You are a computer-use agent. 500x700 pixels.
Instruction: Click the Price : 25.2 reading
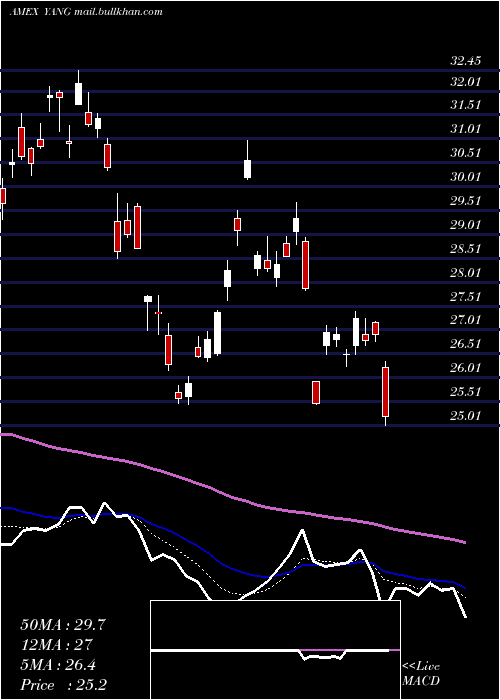pyautogui.click(x=63, y=685)
